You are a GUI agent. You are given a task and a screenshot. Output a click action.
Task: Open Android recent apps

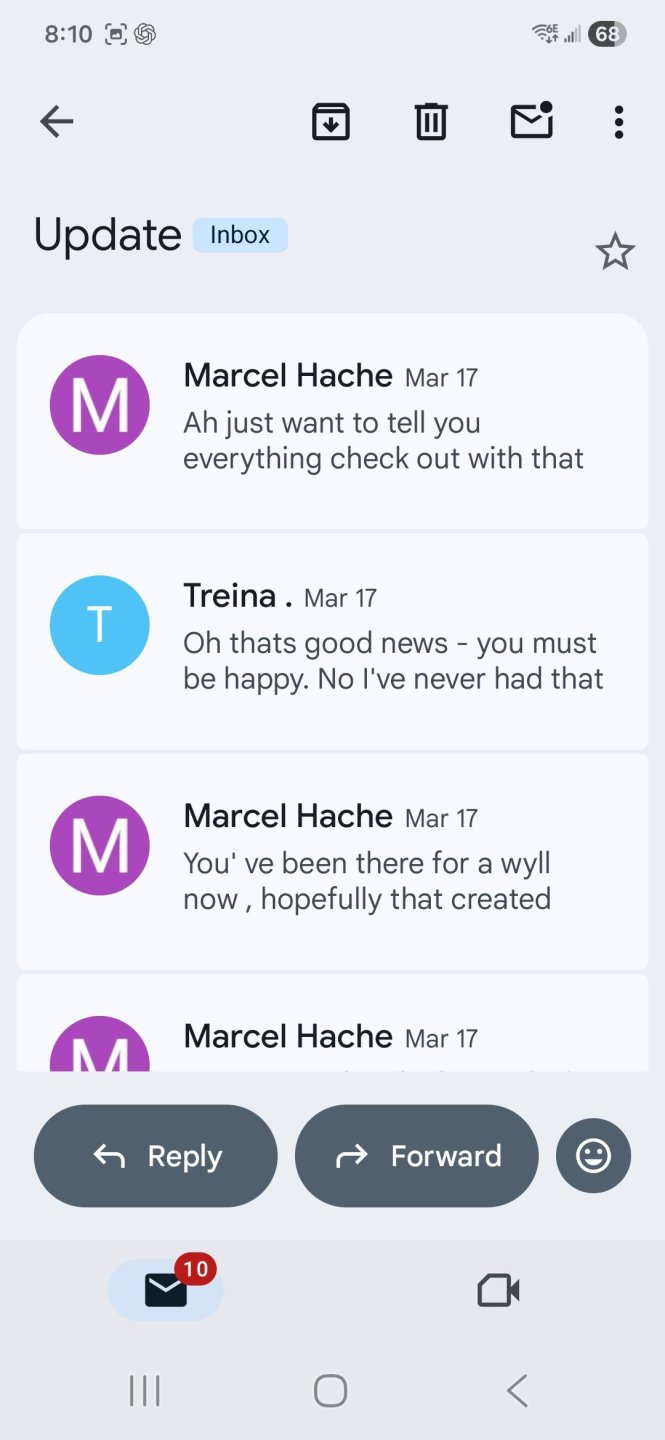pyautogui.click(x=145, y=1390)
